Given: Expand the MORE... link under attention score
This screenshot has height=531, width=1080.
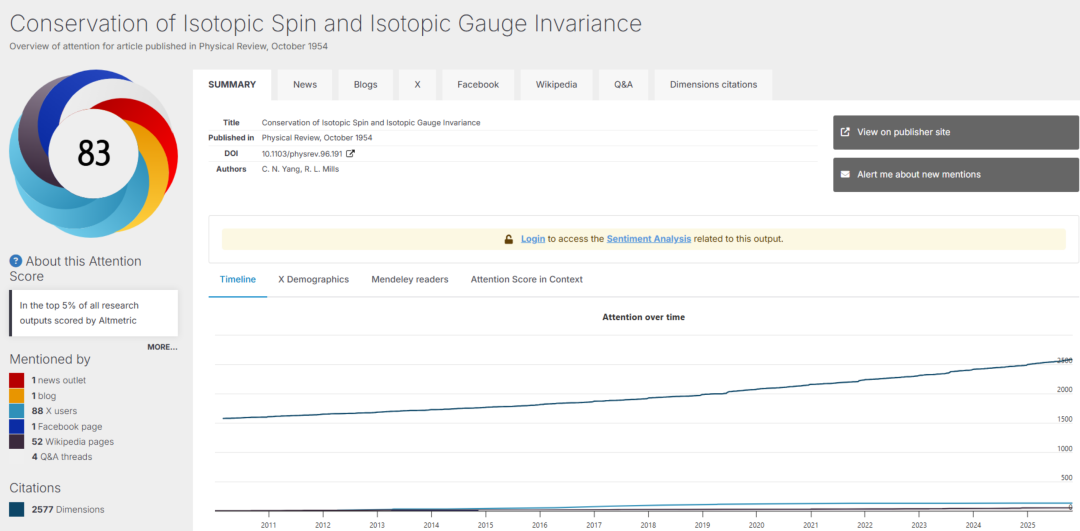Looking at the screenshot, I should (x=163, y=347).
